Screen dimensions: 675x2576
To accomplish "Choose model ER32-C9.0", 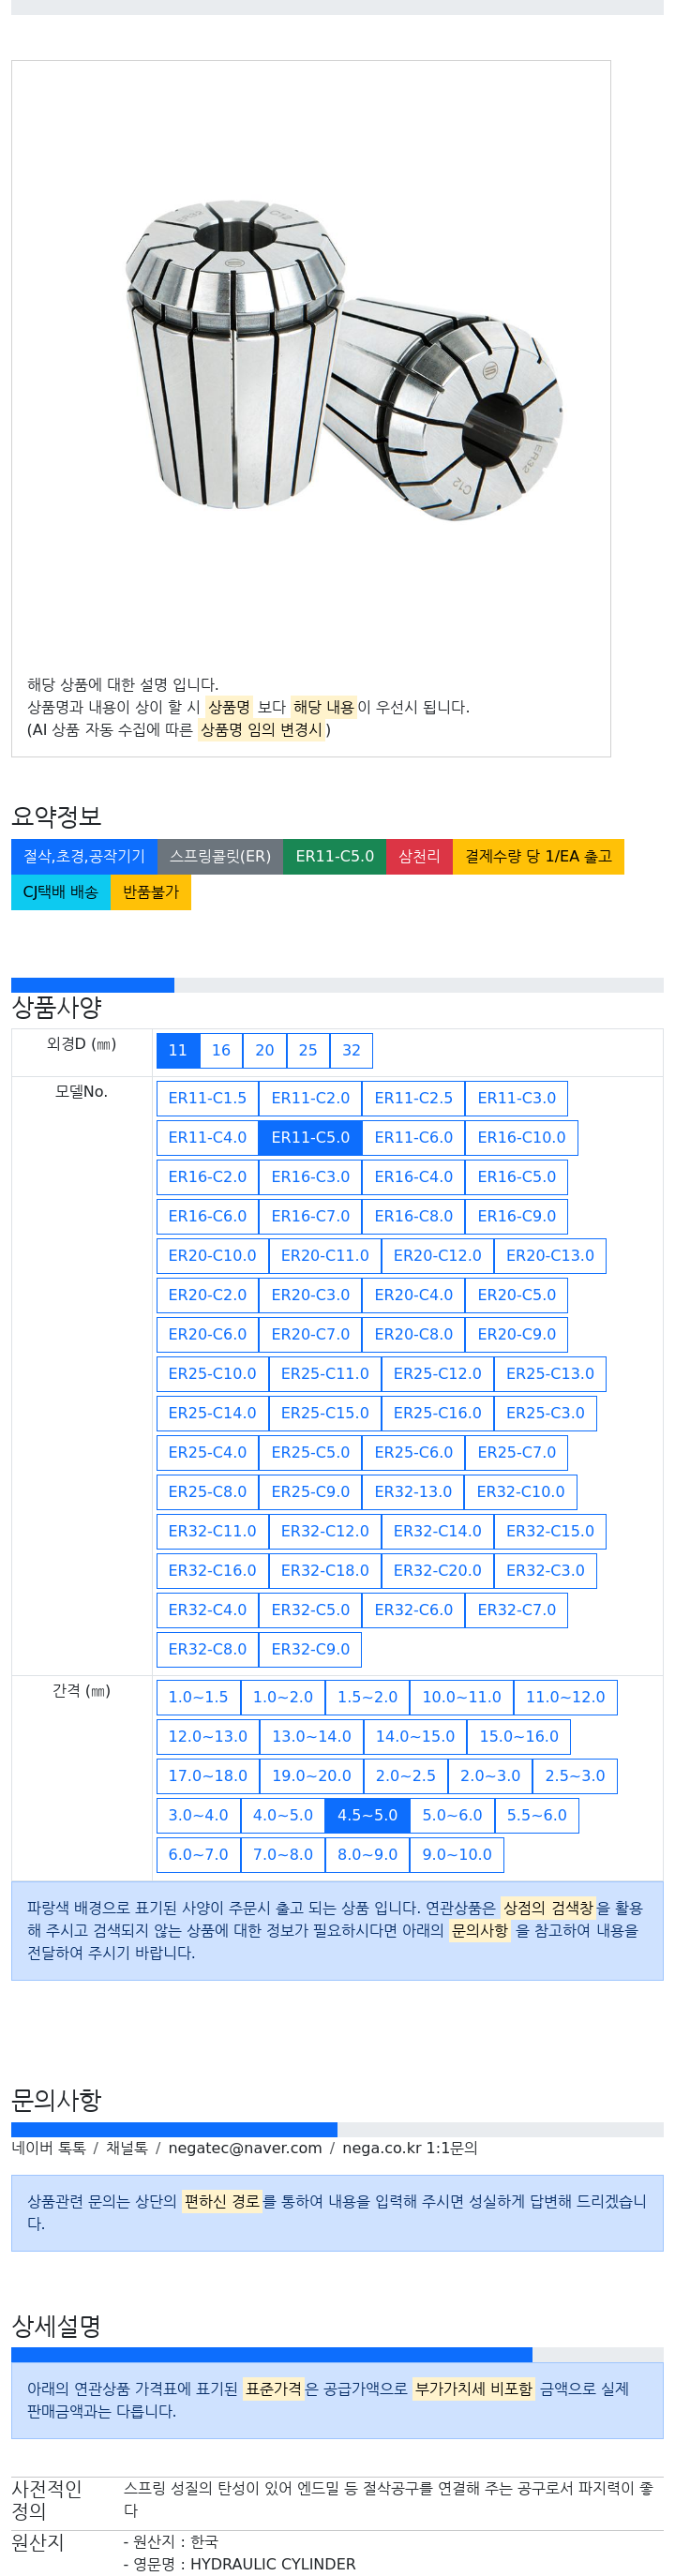I will click(x=310, y=1649).
